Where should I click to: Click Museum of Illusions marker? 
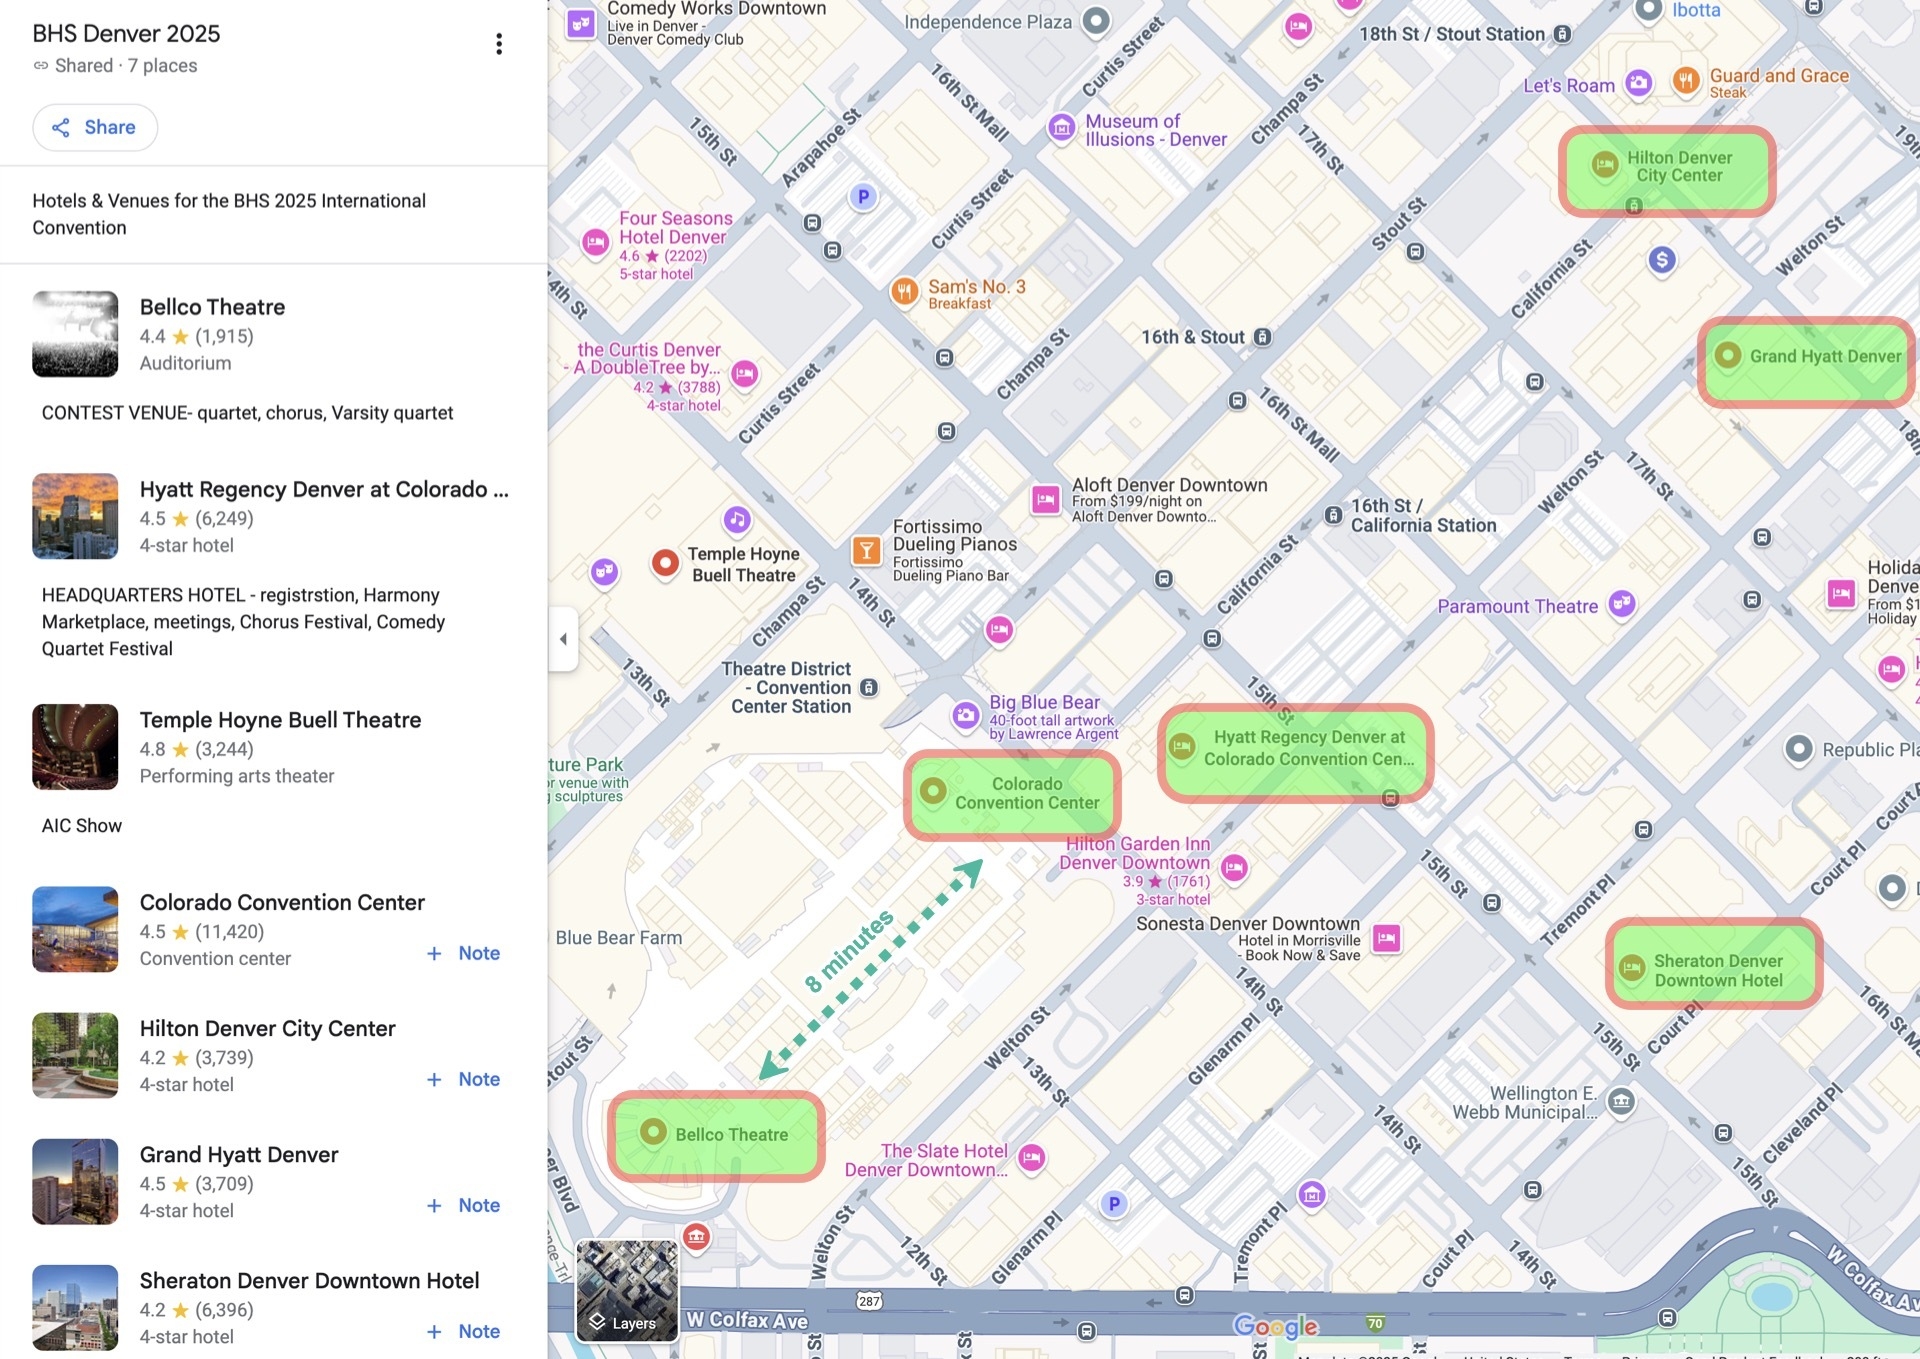[x=1061, y=128]
